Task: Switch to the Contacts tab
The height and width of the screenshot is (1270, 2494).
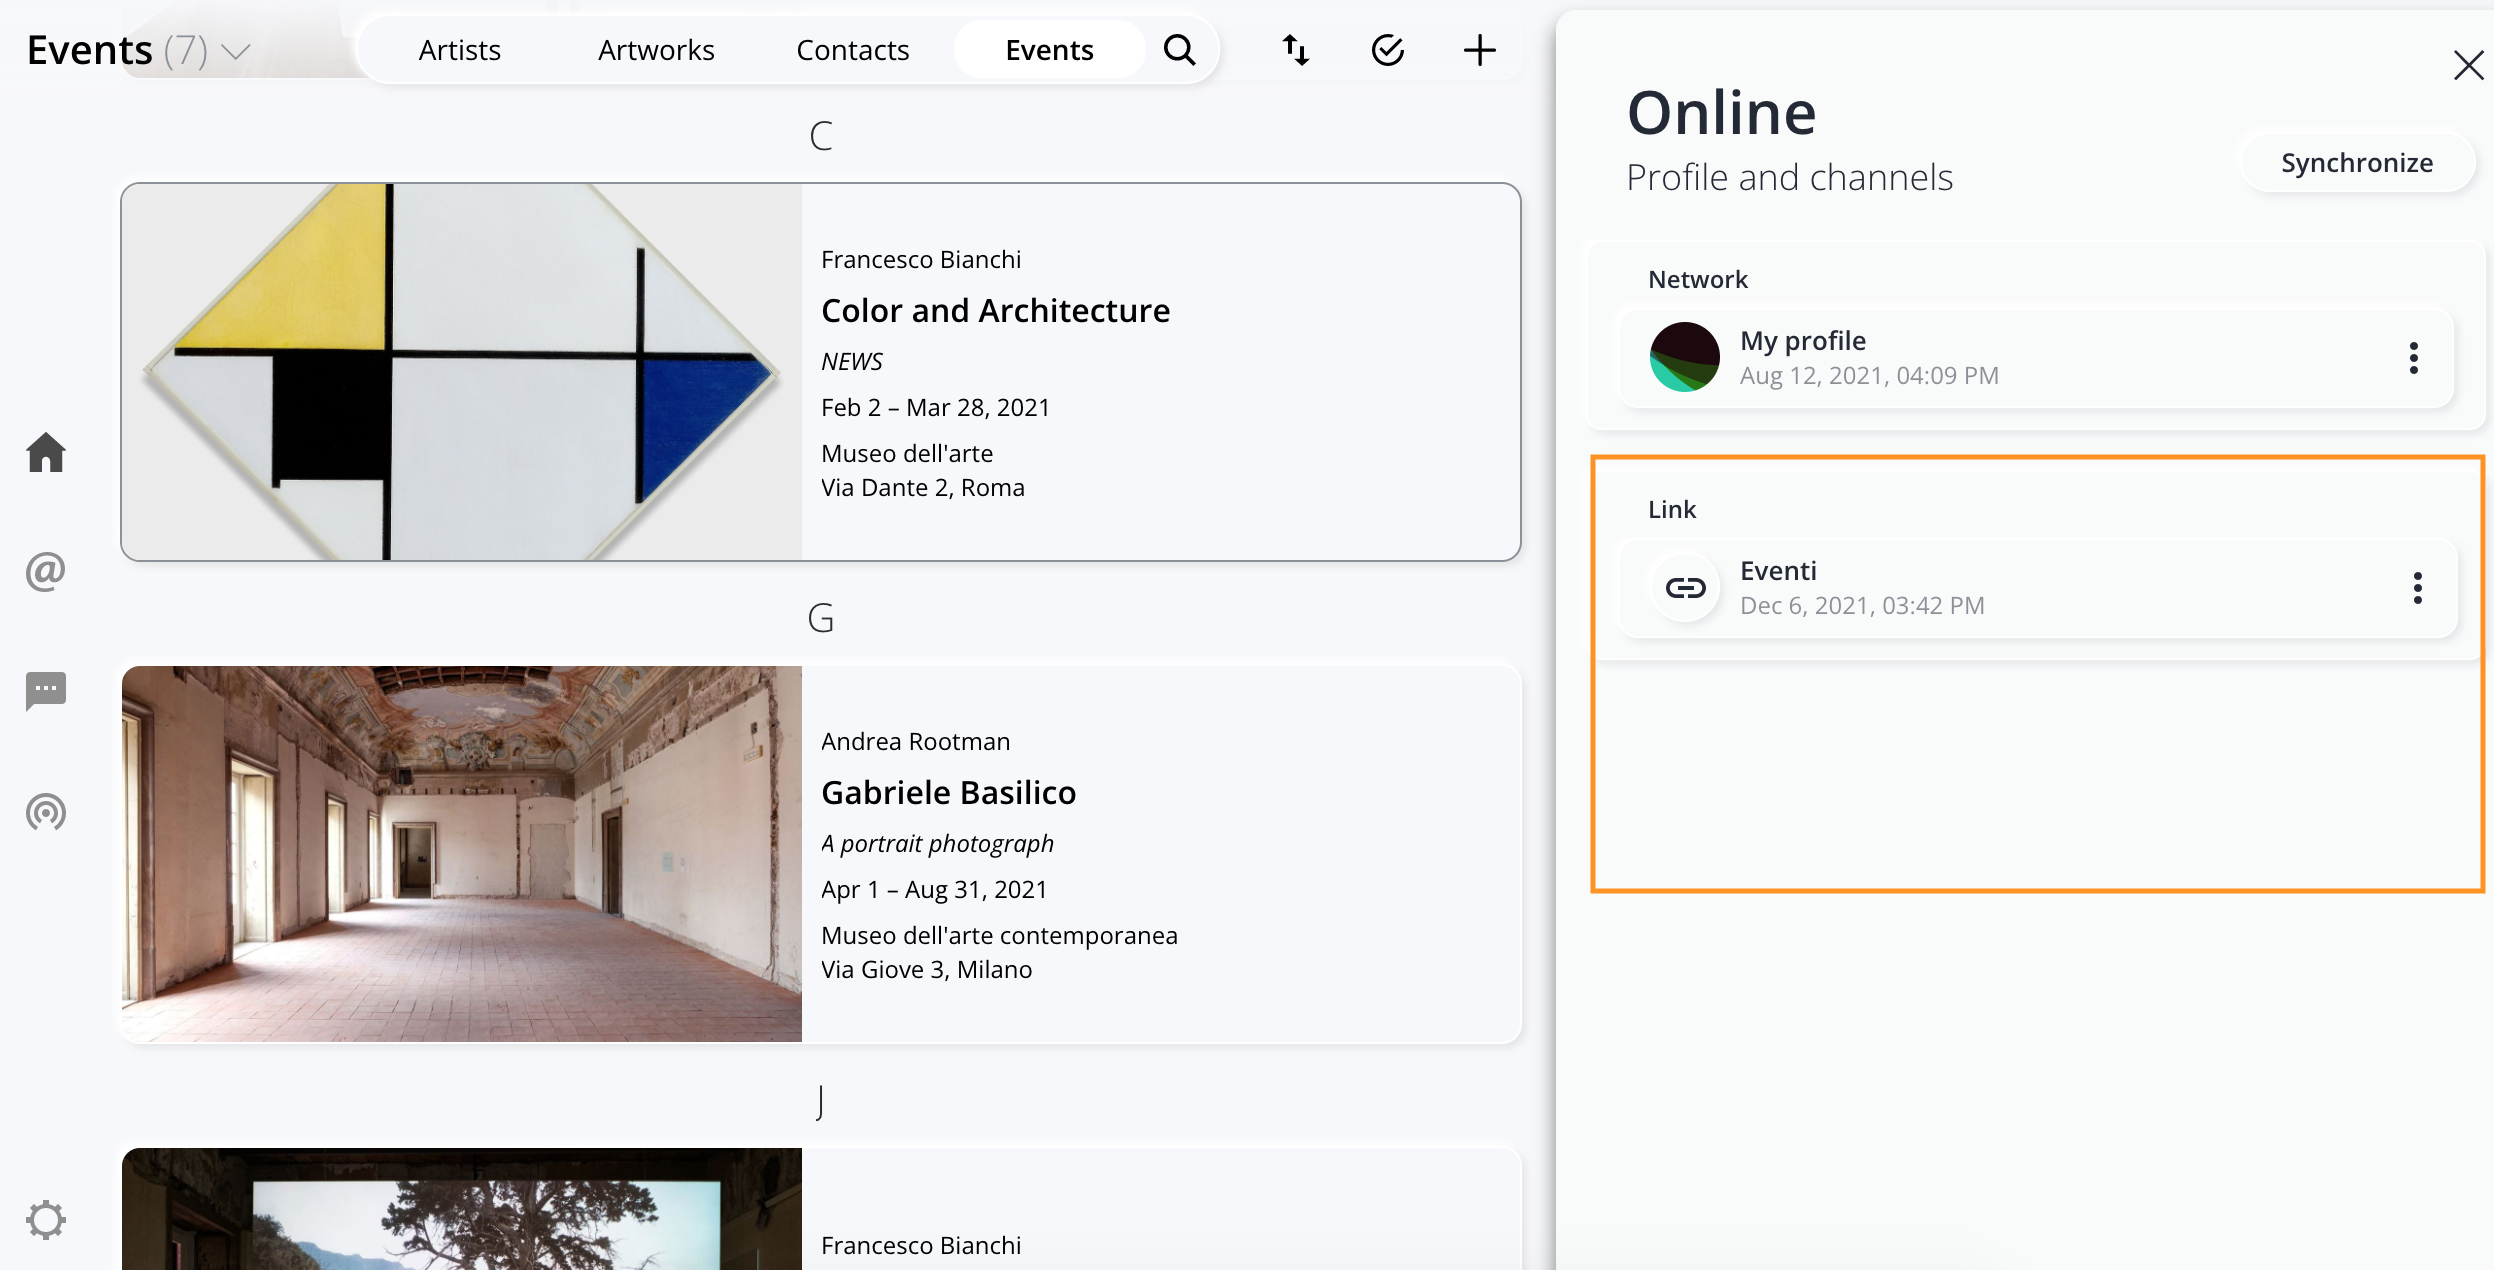Action: click(853, 50)
